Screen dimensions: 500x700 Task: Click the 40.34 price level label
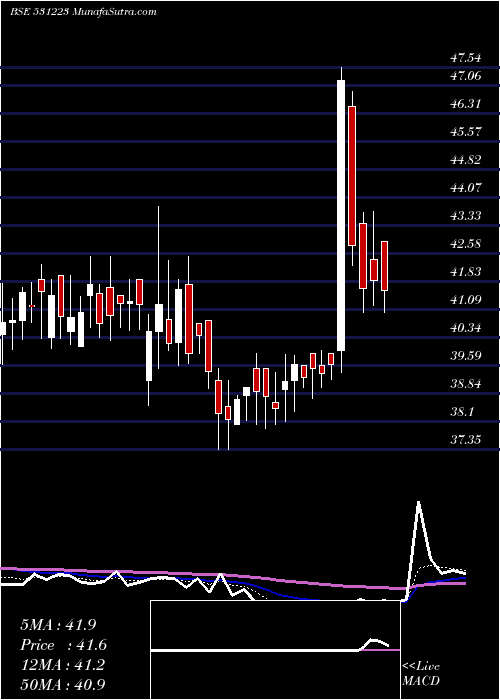click(466, 328)
